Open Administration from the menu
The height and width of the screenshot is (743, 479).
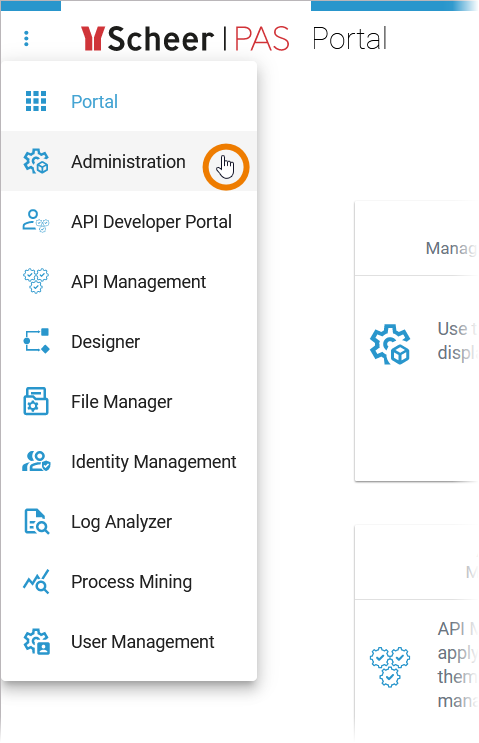(129, 162)
